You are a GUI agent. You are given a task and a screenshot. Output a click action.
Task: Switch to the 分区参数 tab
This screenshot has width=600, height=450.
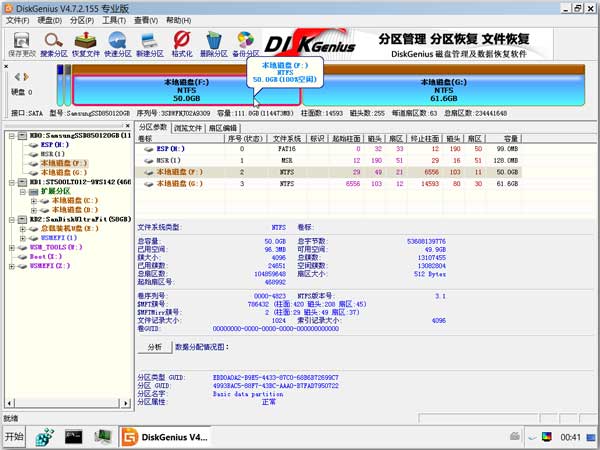coord(153,127)
